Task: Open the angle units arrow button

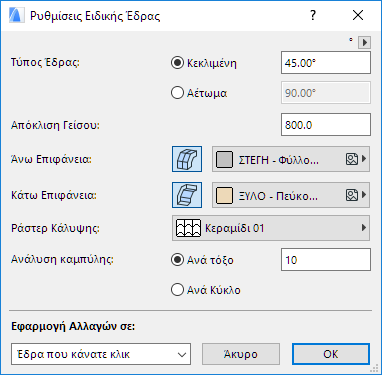Action: click(365, 43)
